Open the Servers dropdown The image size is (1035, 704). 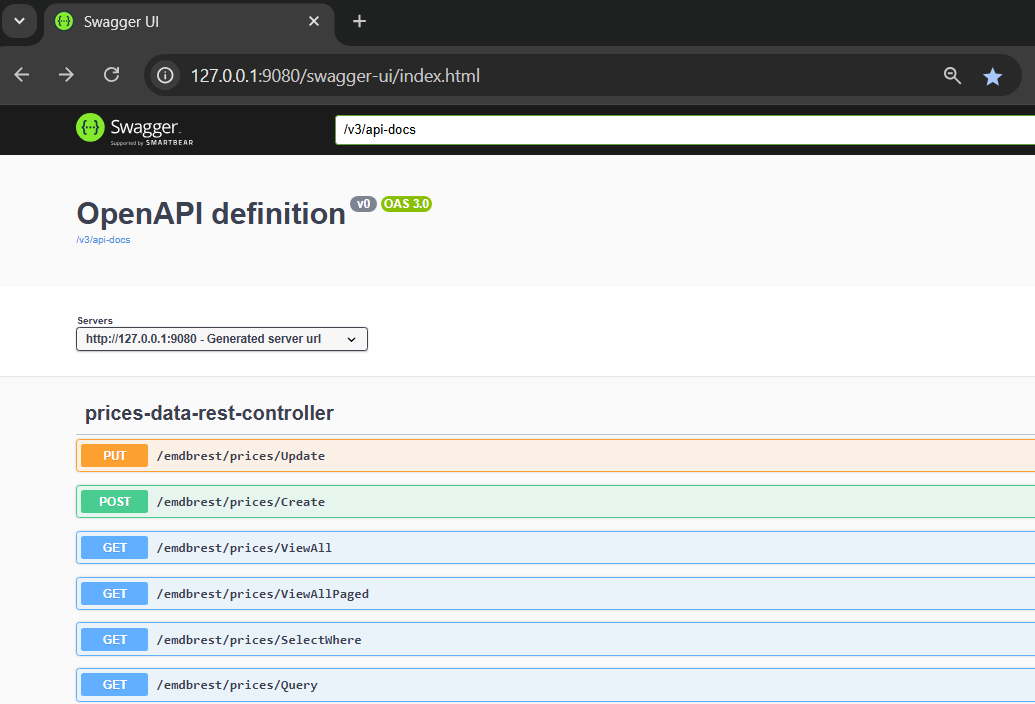click(222, 339)
